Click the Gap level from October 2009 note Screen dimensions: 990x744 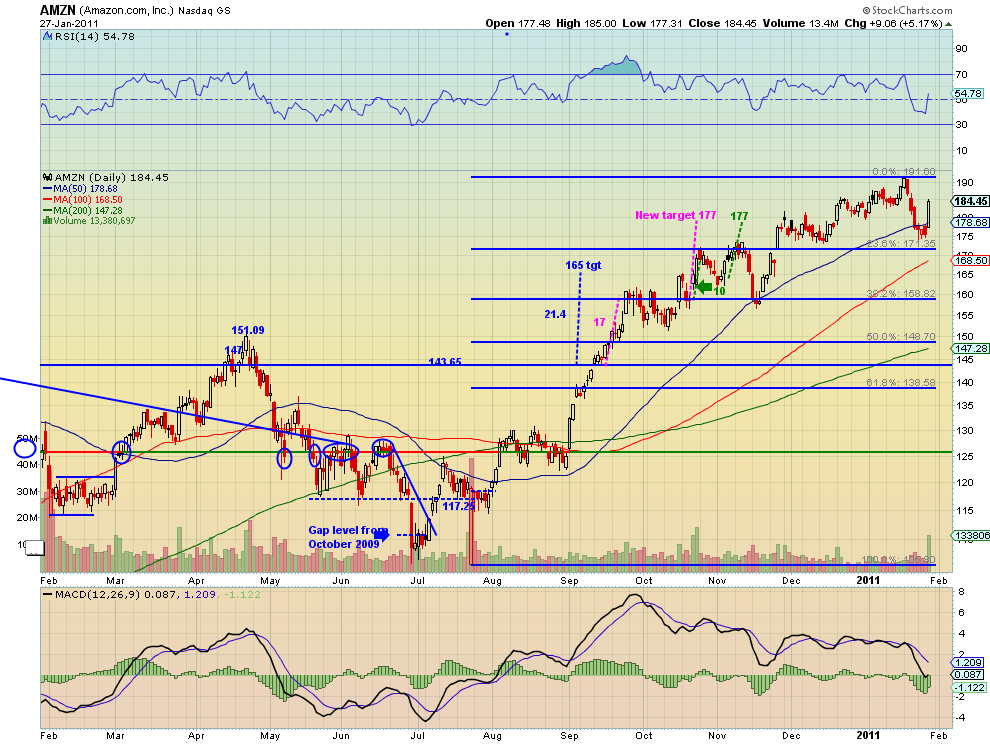tap(348, 537)
